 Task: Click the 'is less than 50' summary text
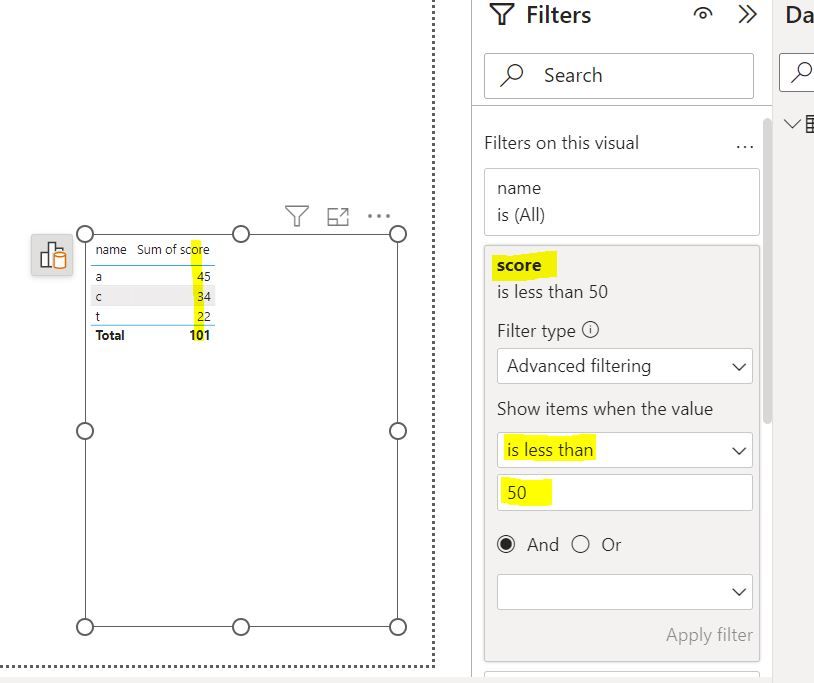tap(552, 292)
